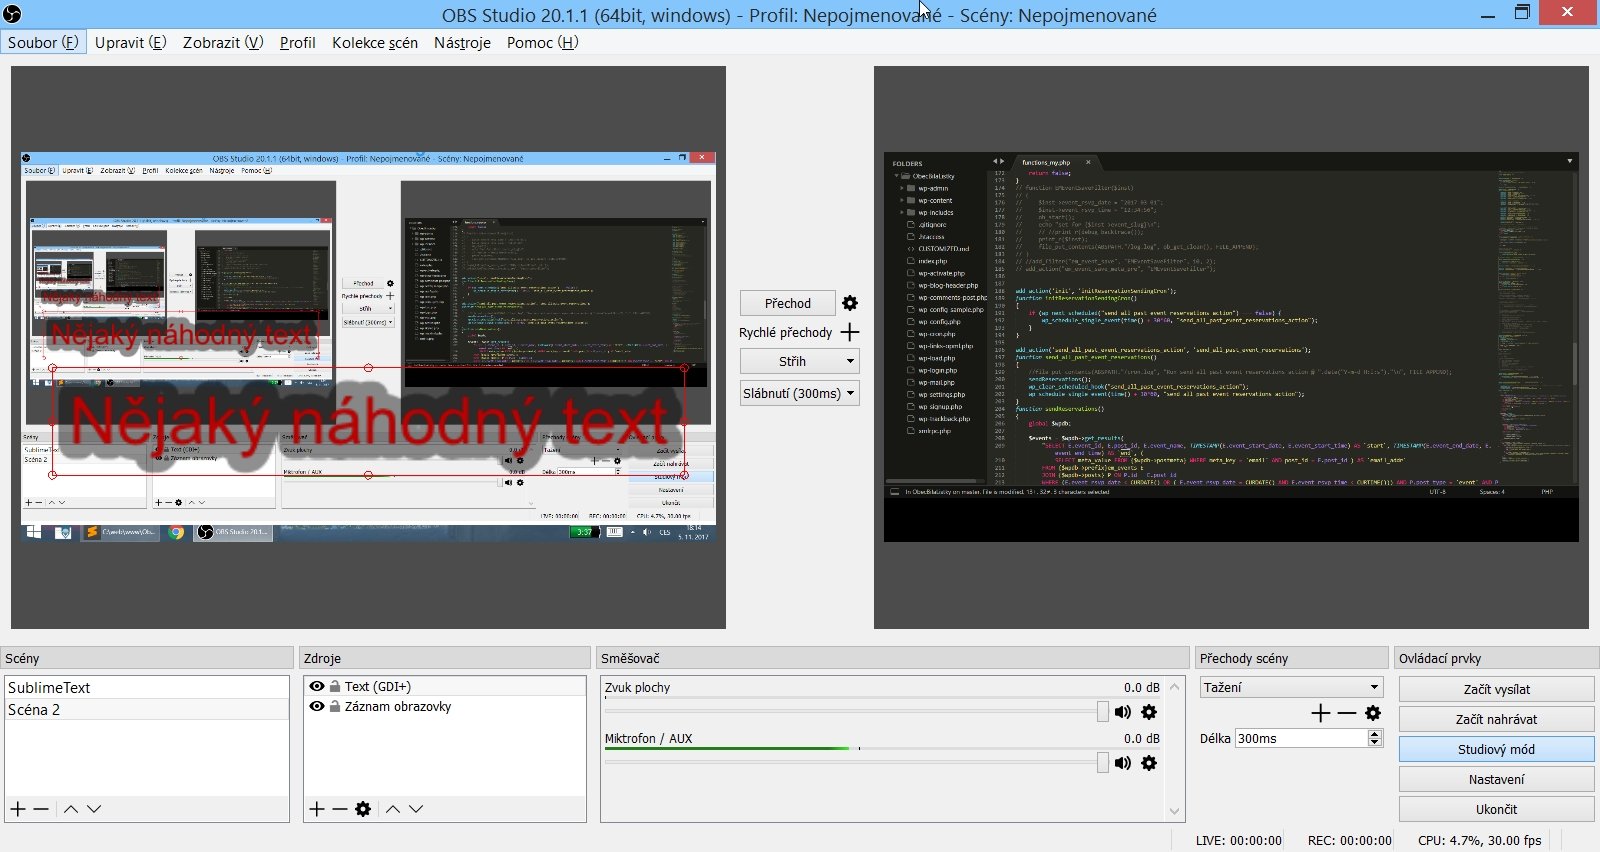Click Začít vysílat button
The image size is (1600, 852).
pos(1496,689)
